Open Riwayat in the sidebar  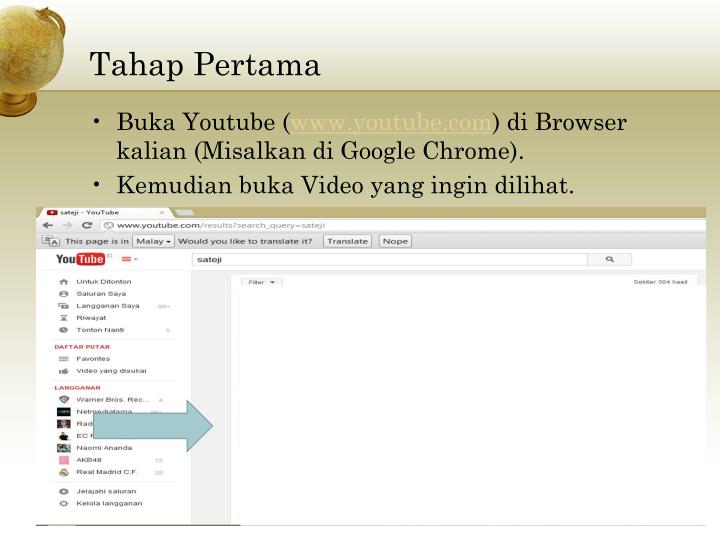pyautogui.click(x=91, y=318)
